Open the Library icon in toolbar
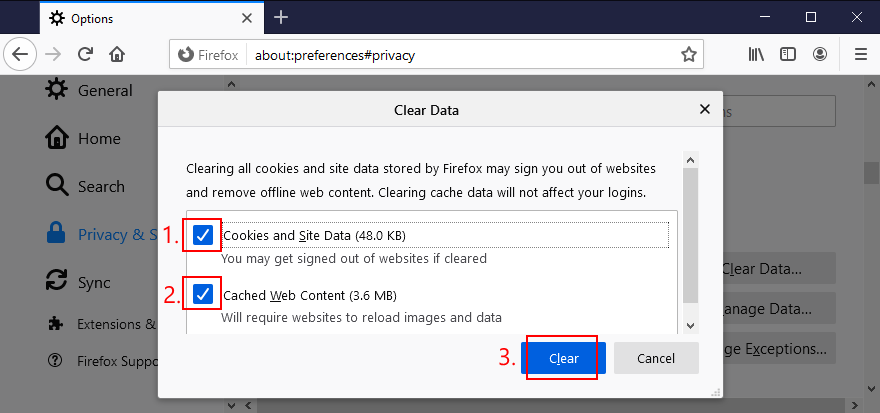 click(x=755, y=54)
